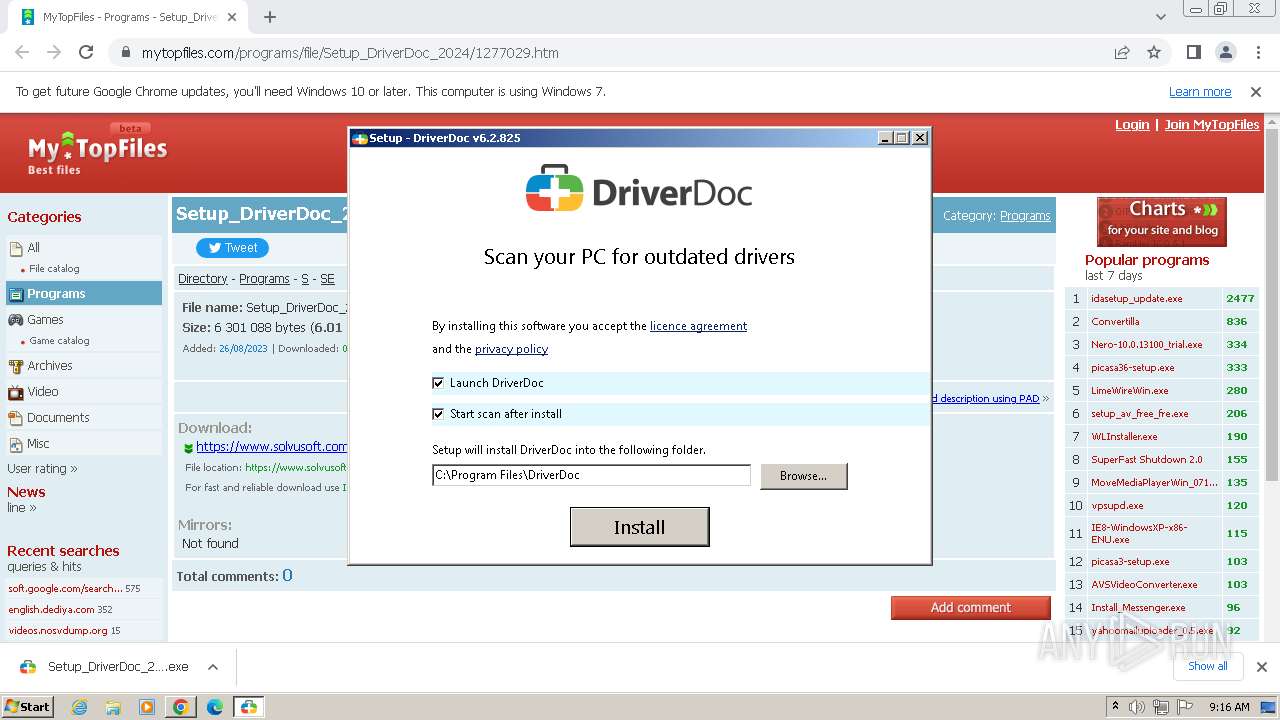Open the Misc category

tap(38, 444)
